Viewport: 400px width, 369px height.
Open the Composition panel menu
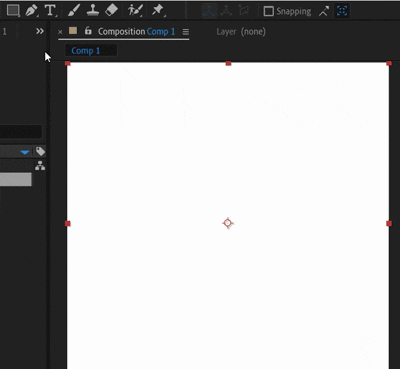click(x=186, y=32)
